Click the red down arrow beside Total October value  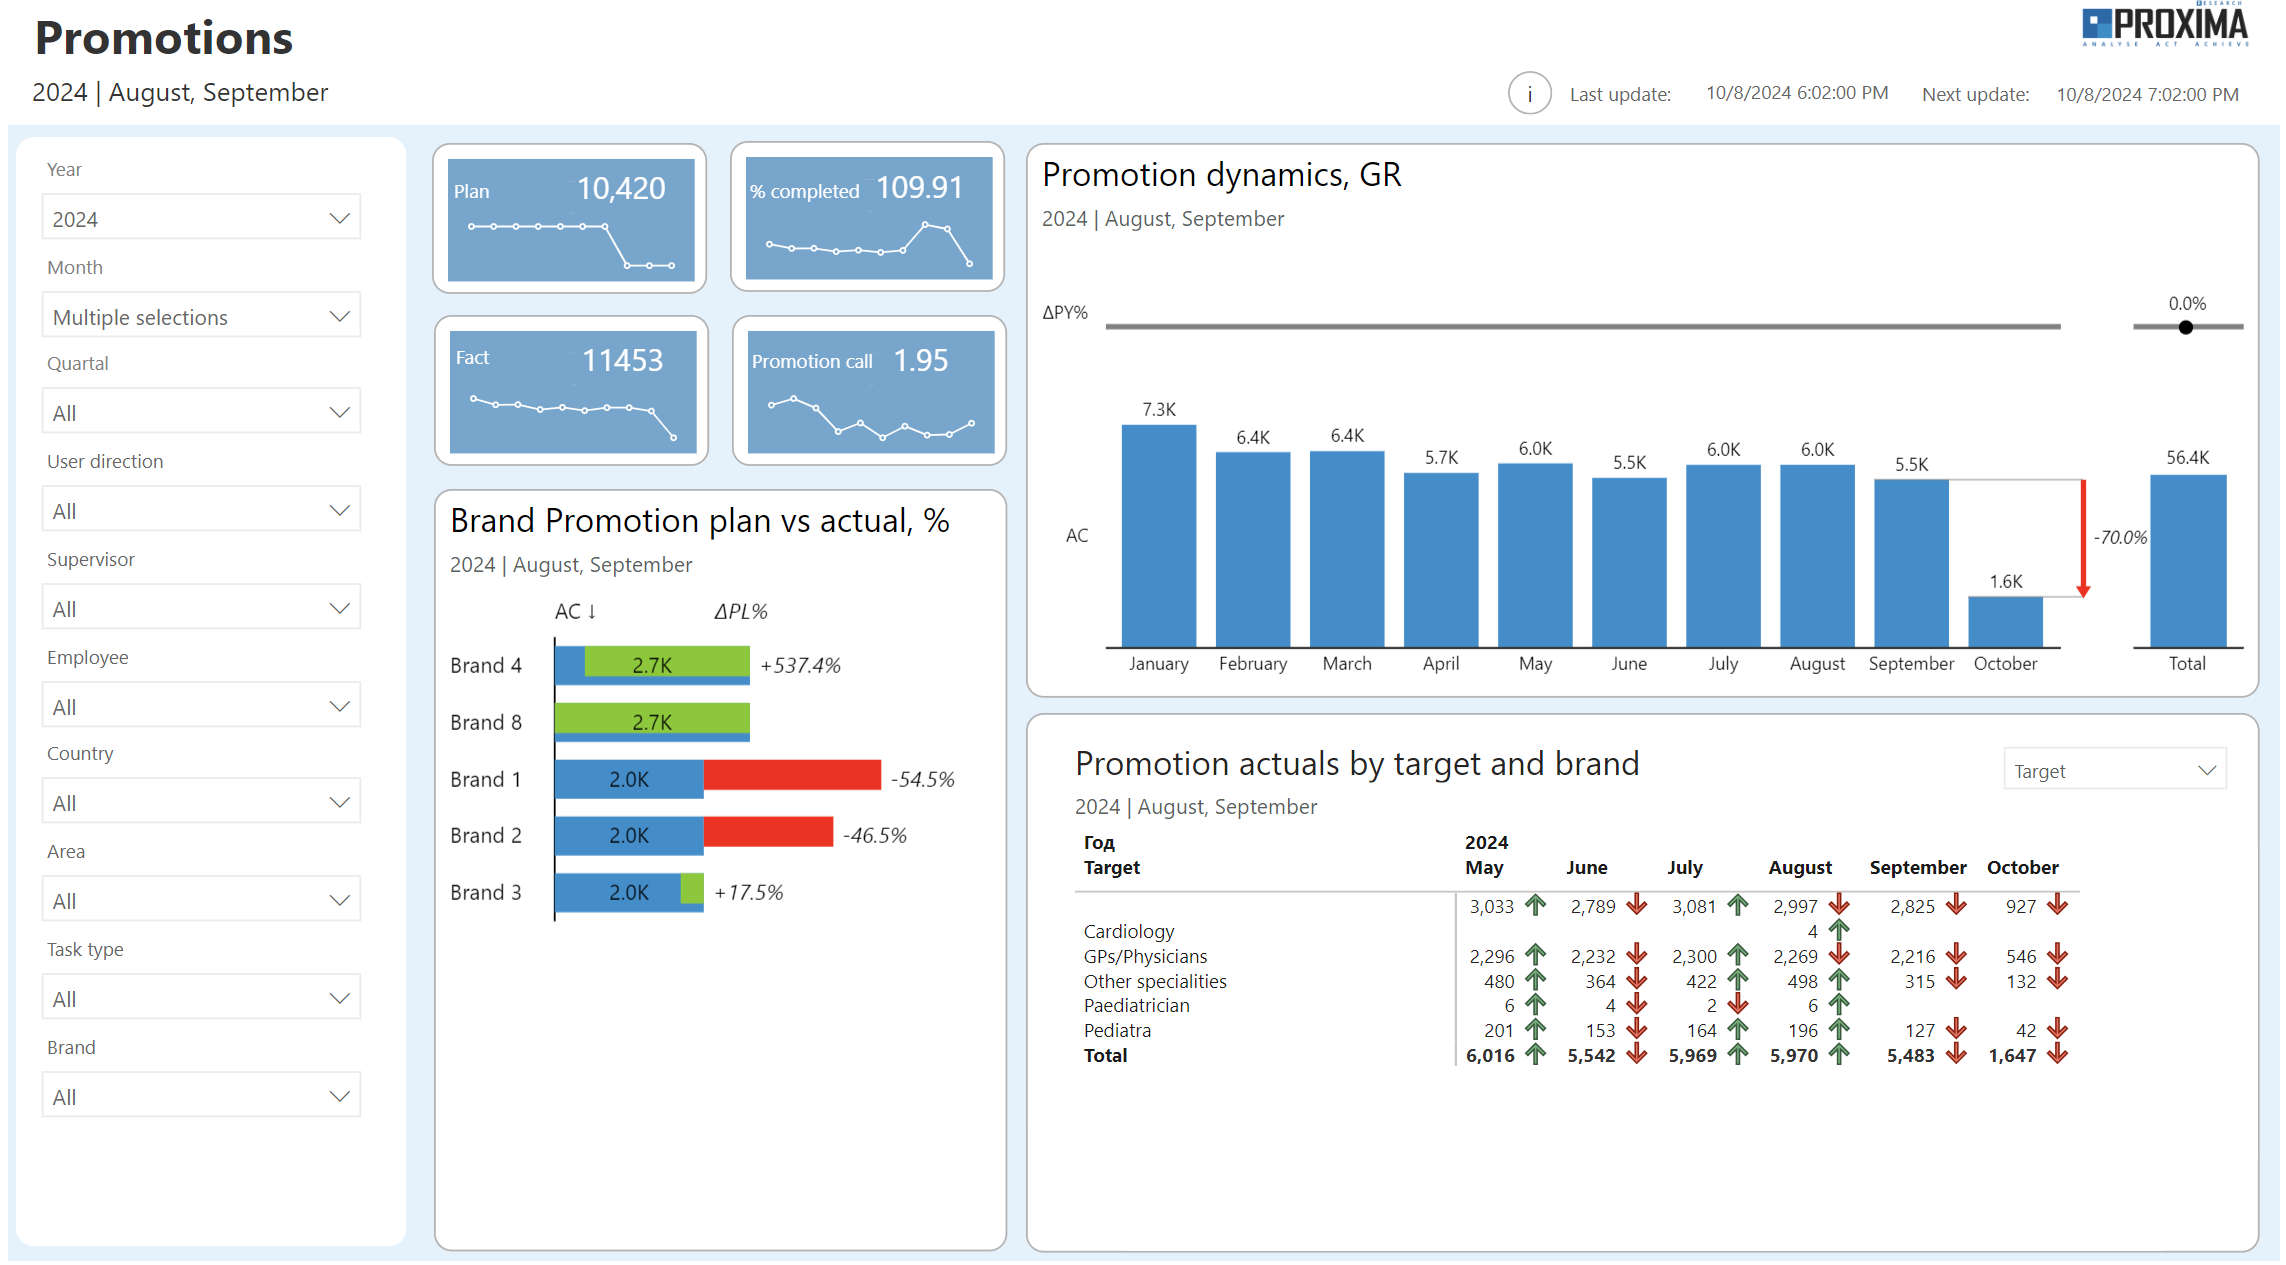tap(2057, 1055)
